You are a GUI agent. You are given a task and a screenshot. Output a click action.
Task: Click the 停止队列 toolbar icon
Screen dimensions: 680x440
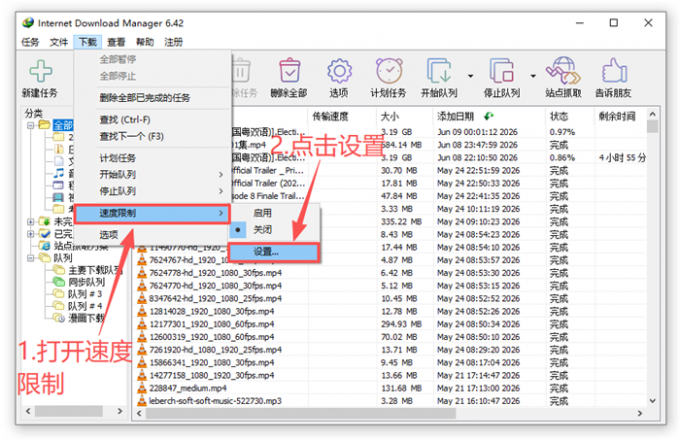[501, 71]
